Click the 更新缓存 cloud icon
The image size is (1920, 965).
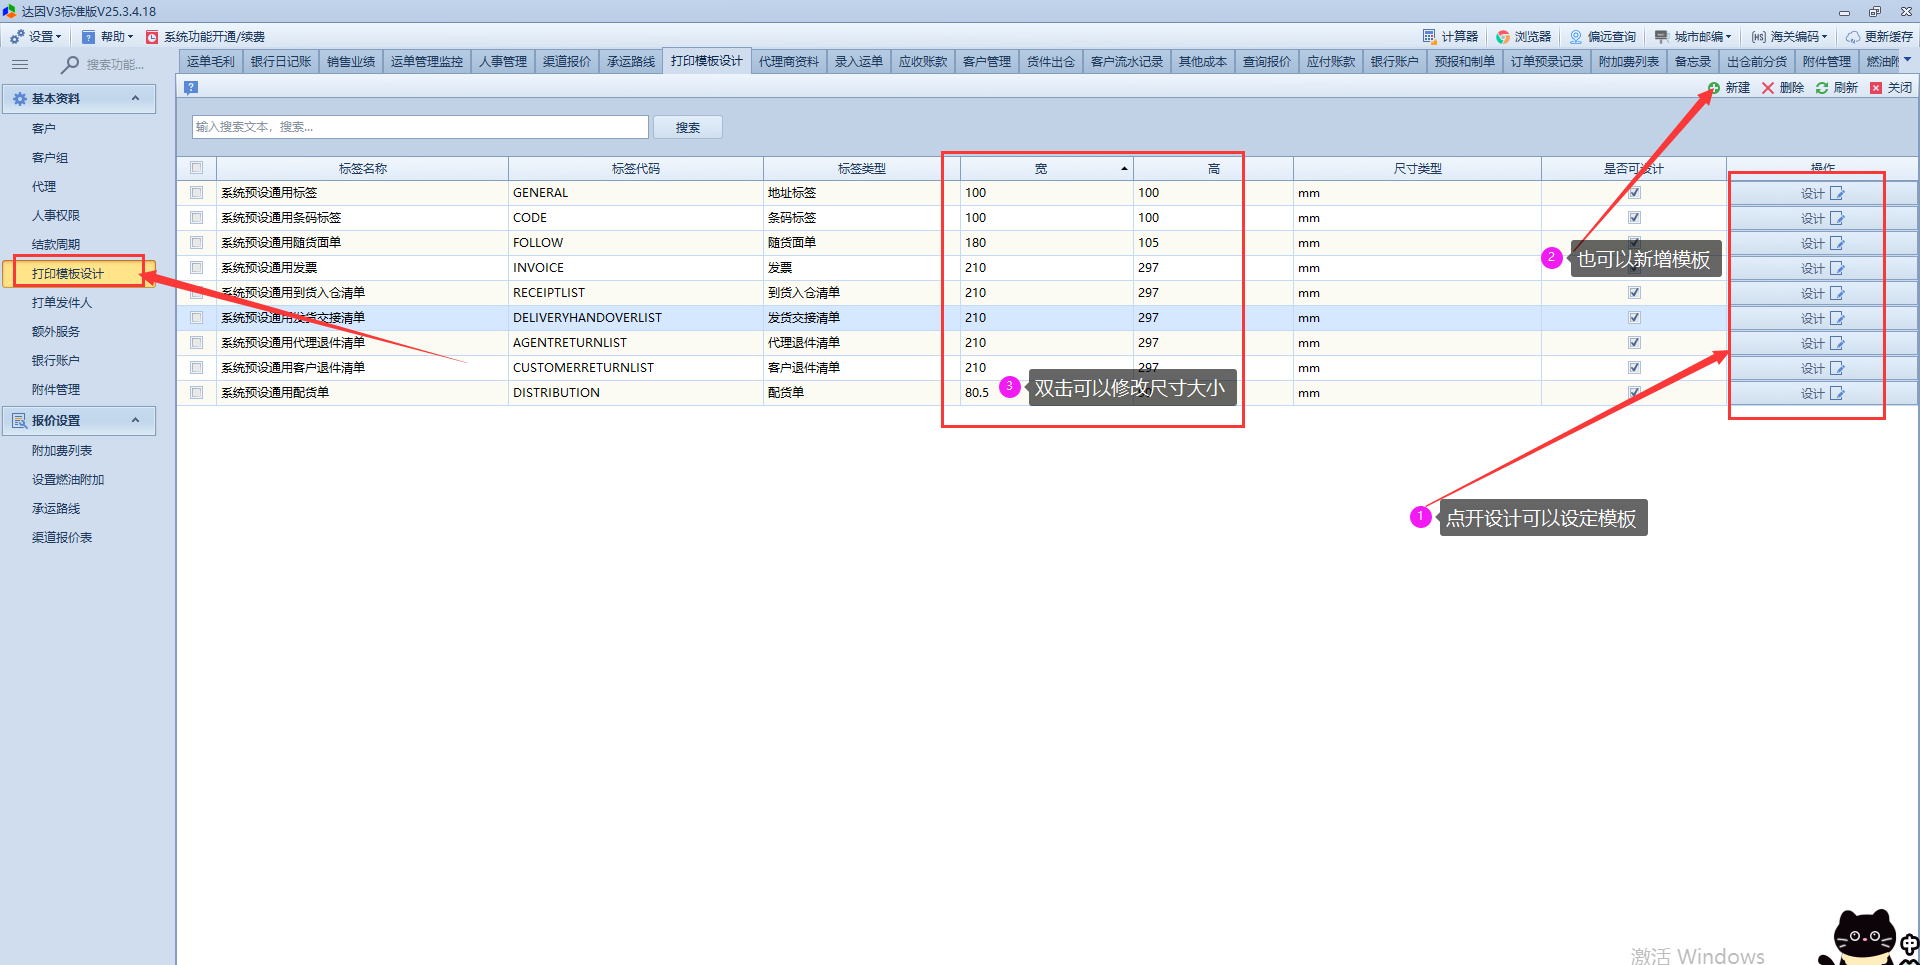point(1853,37)
